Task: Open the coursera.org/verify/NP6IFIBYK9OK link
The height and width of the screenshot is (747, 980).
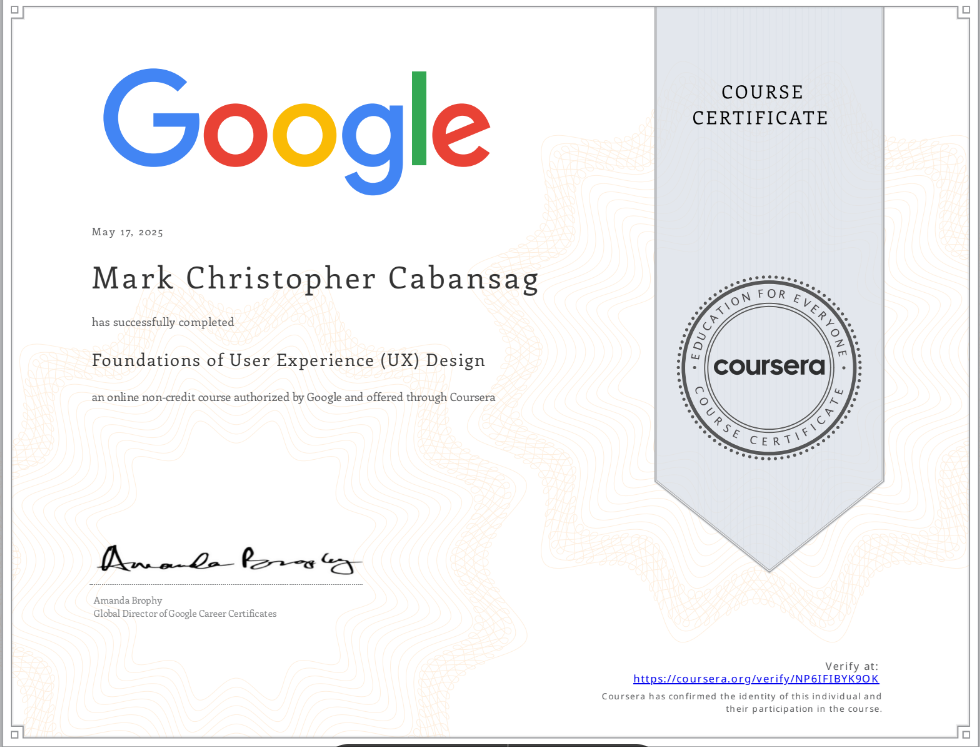Action: (x=756, y=679)
